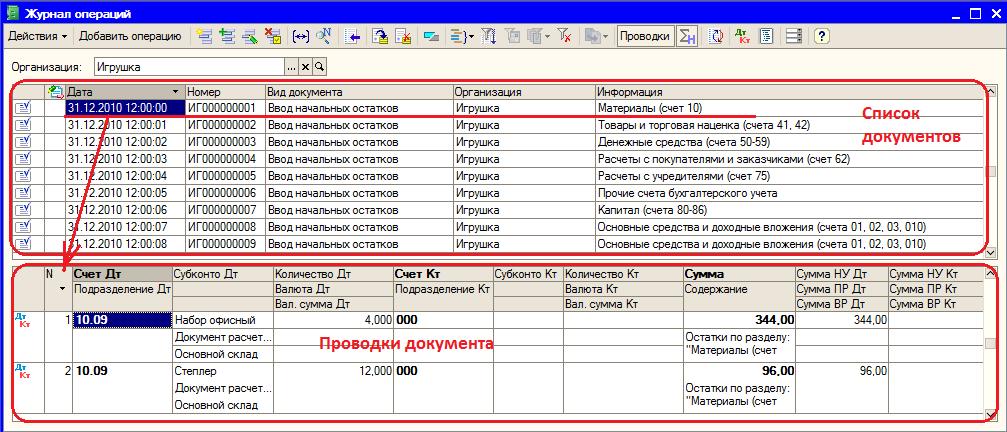
Task: Select the quantity cell 12,000
Action: point(333,371)
